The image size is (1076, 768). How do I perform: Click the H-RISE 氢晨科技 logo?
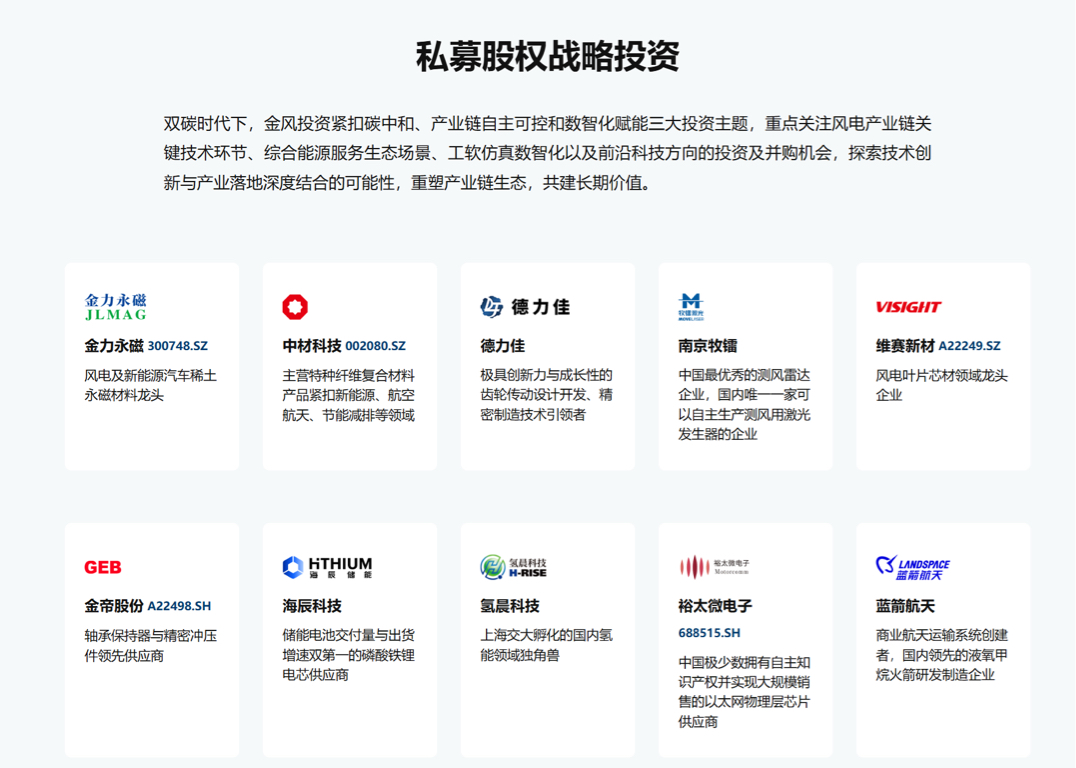(513, 568)
